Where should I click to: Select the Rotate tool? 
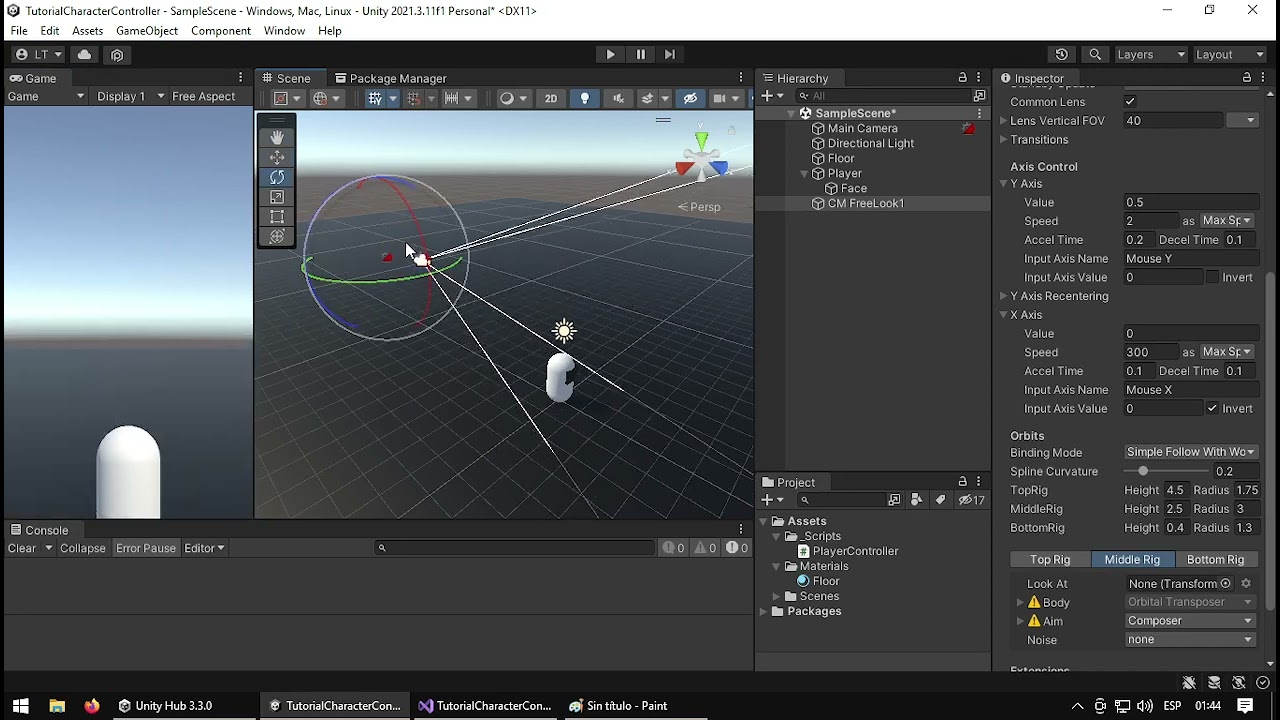[277, 177]
